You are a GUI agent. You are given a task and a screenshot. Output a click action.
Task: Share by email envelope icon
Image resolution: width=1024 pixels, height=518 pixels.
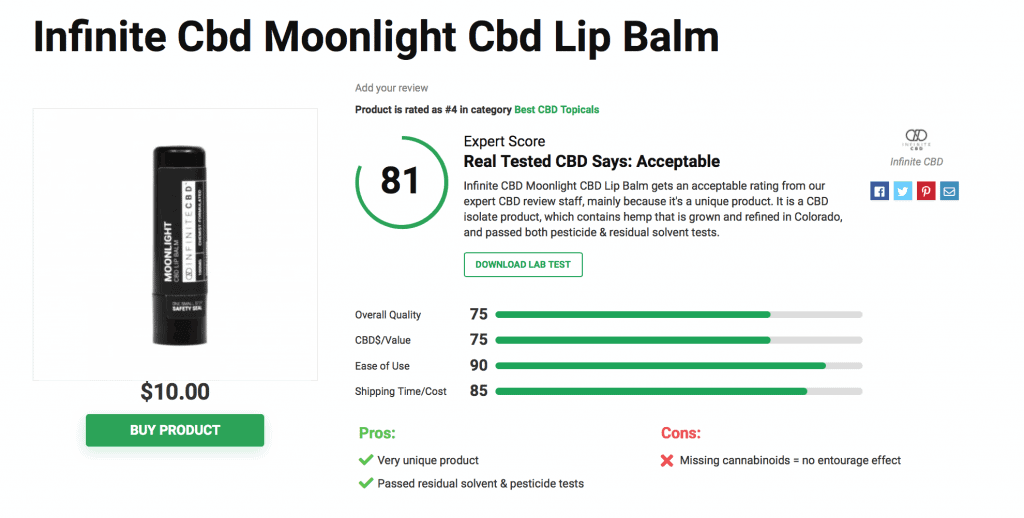(x=950, y=191)
